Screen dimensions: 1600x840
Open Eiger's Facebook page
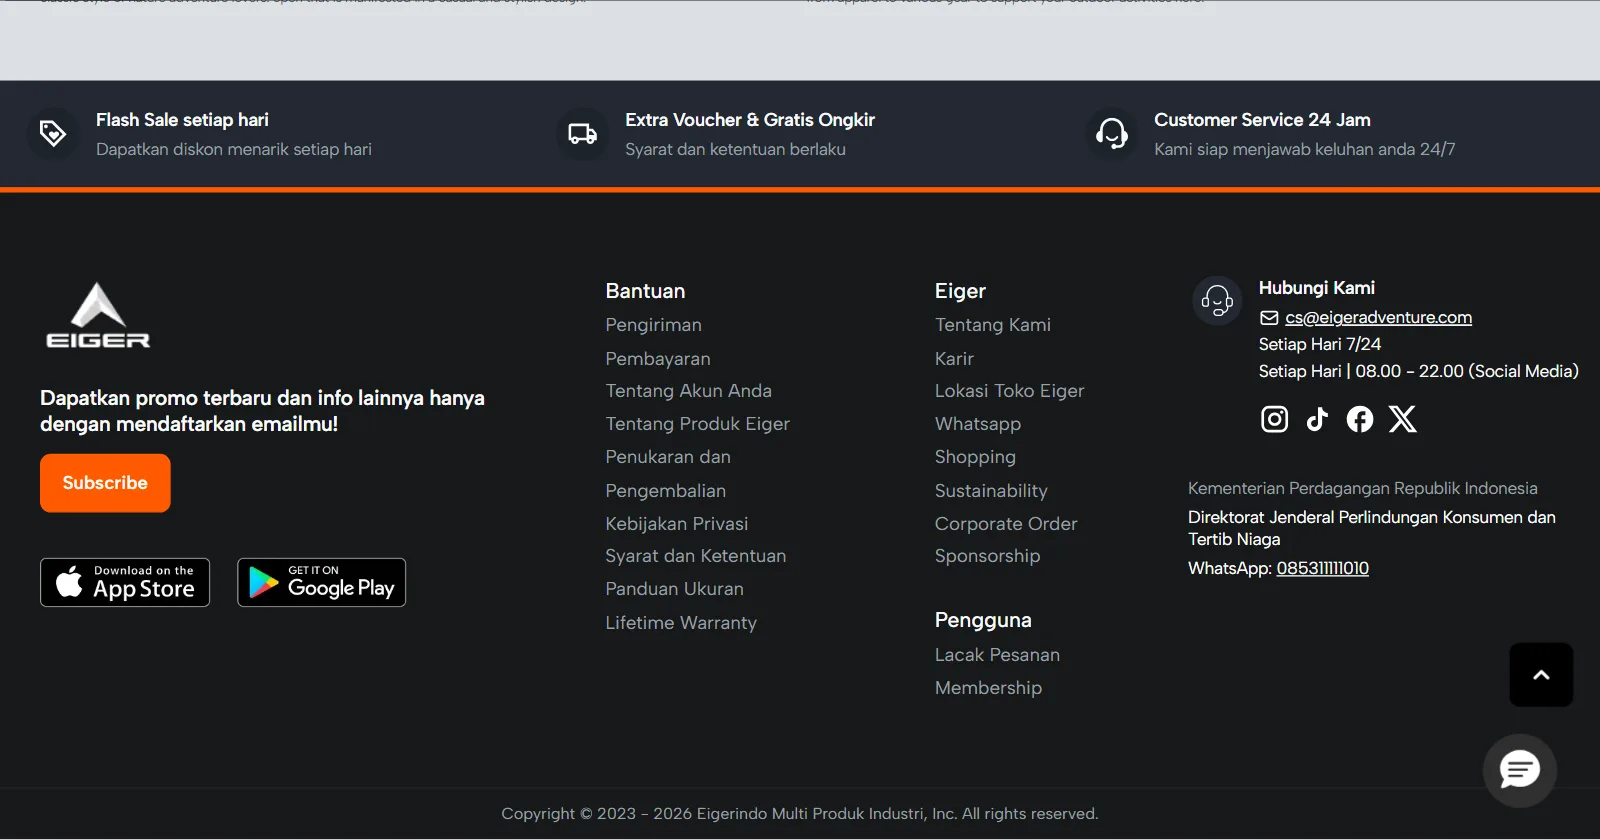(1360, 419)
